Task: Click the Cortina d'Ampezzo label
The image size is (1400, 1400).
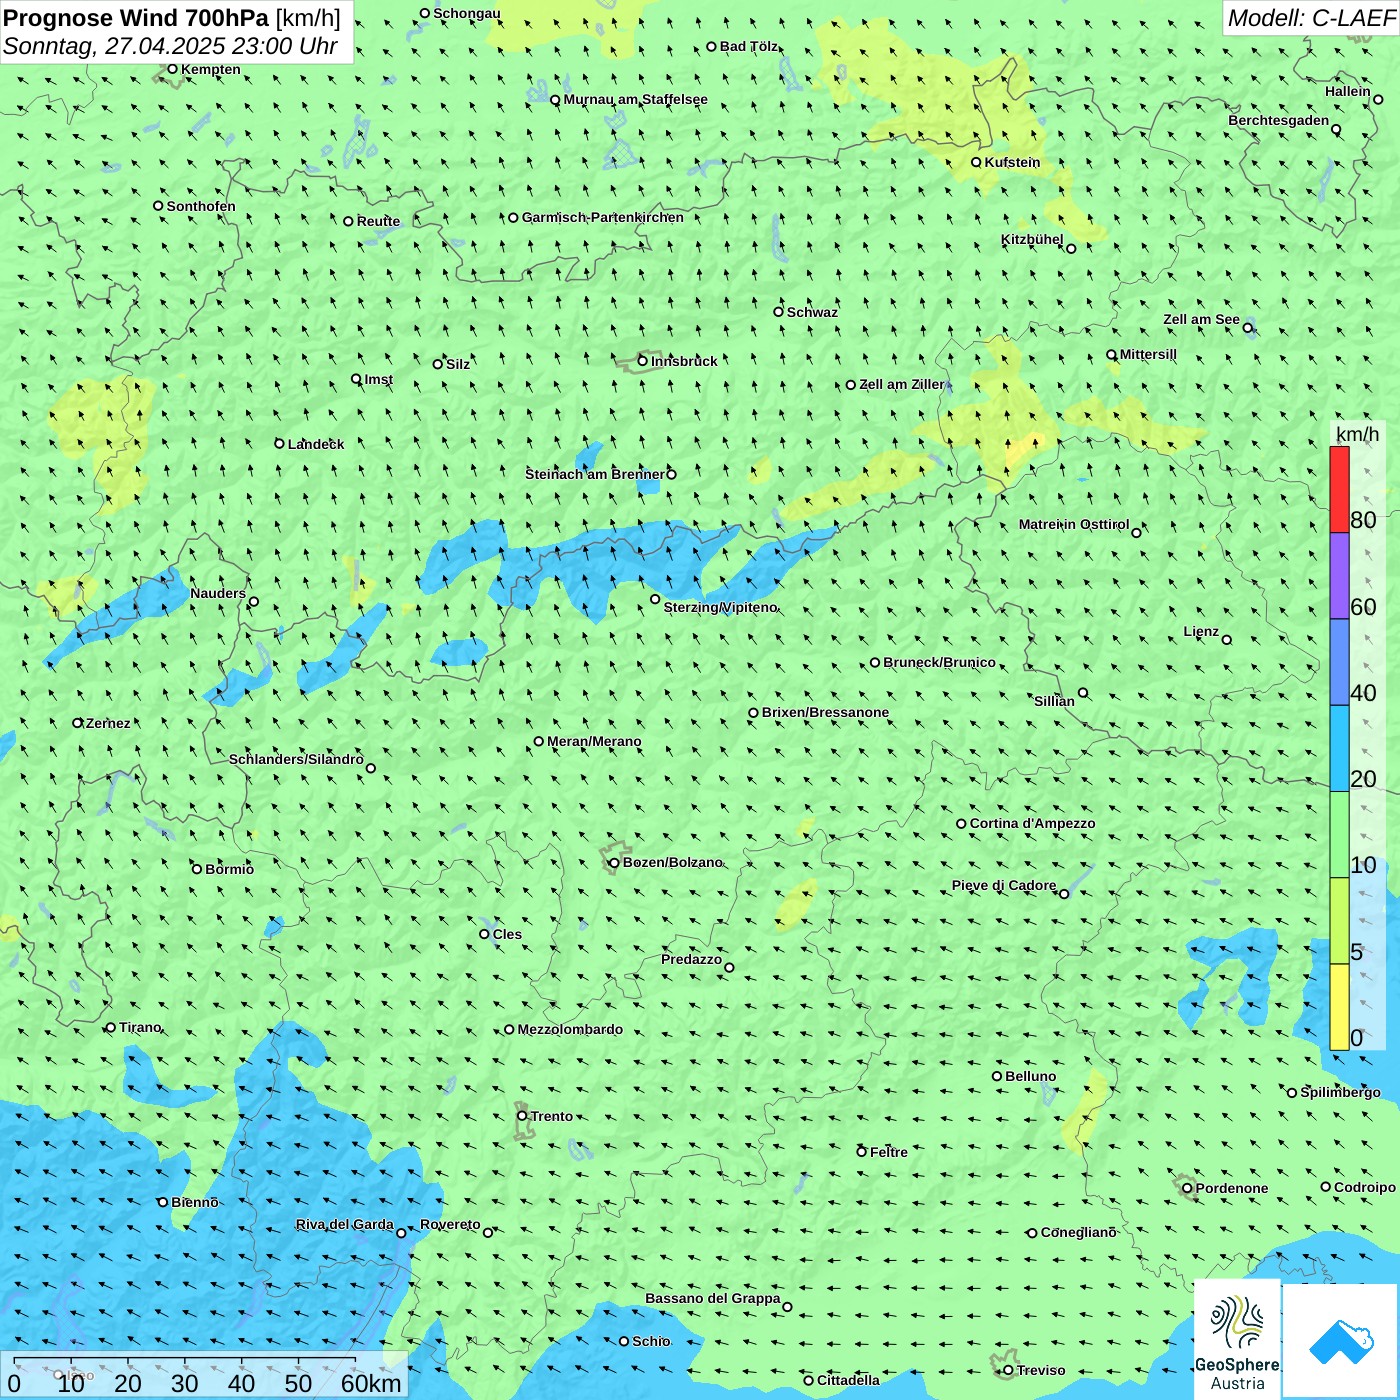Action: pos(1032,823)
